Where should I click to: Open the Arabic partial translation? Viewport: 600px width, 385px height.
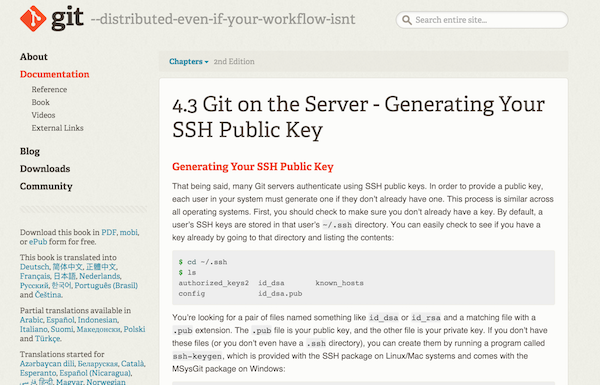pyautogui.click(x=31, y=320)
